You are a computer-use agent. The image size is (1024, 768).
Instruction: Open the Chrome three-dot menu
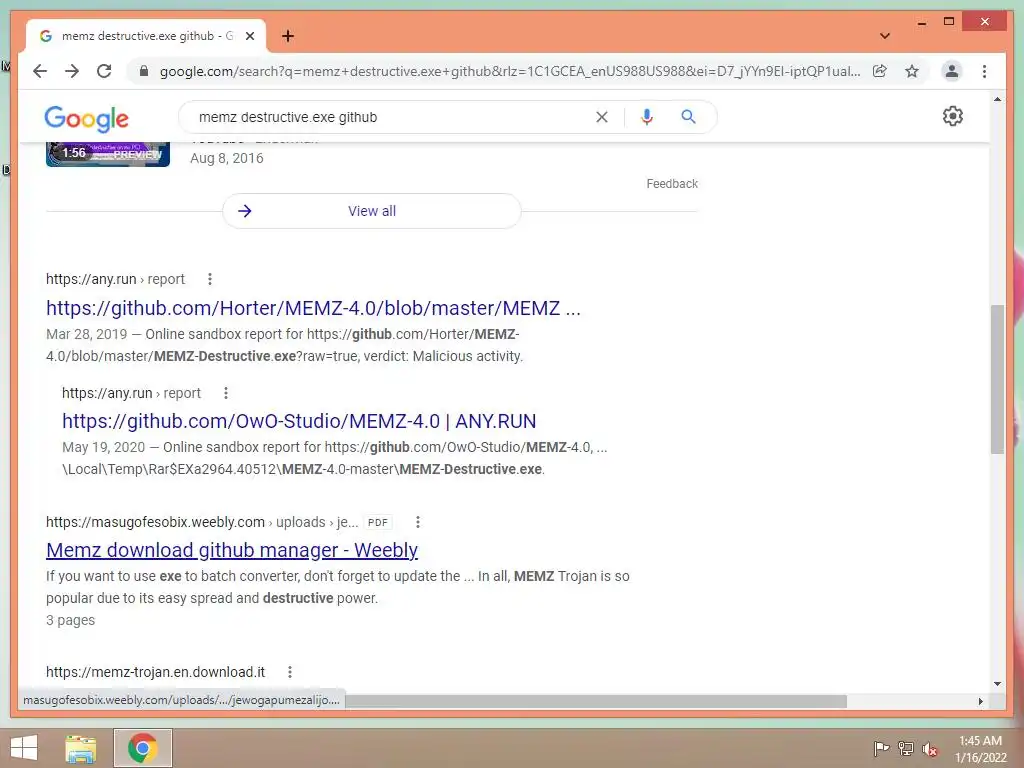(x=984, y=71)
